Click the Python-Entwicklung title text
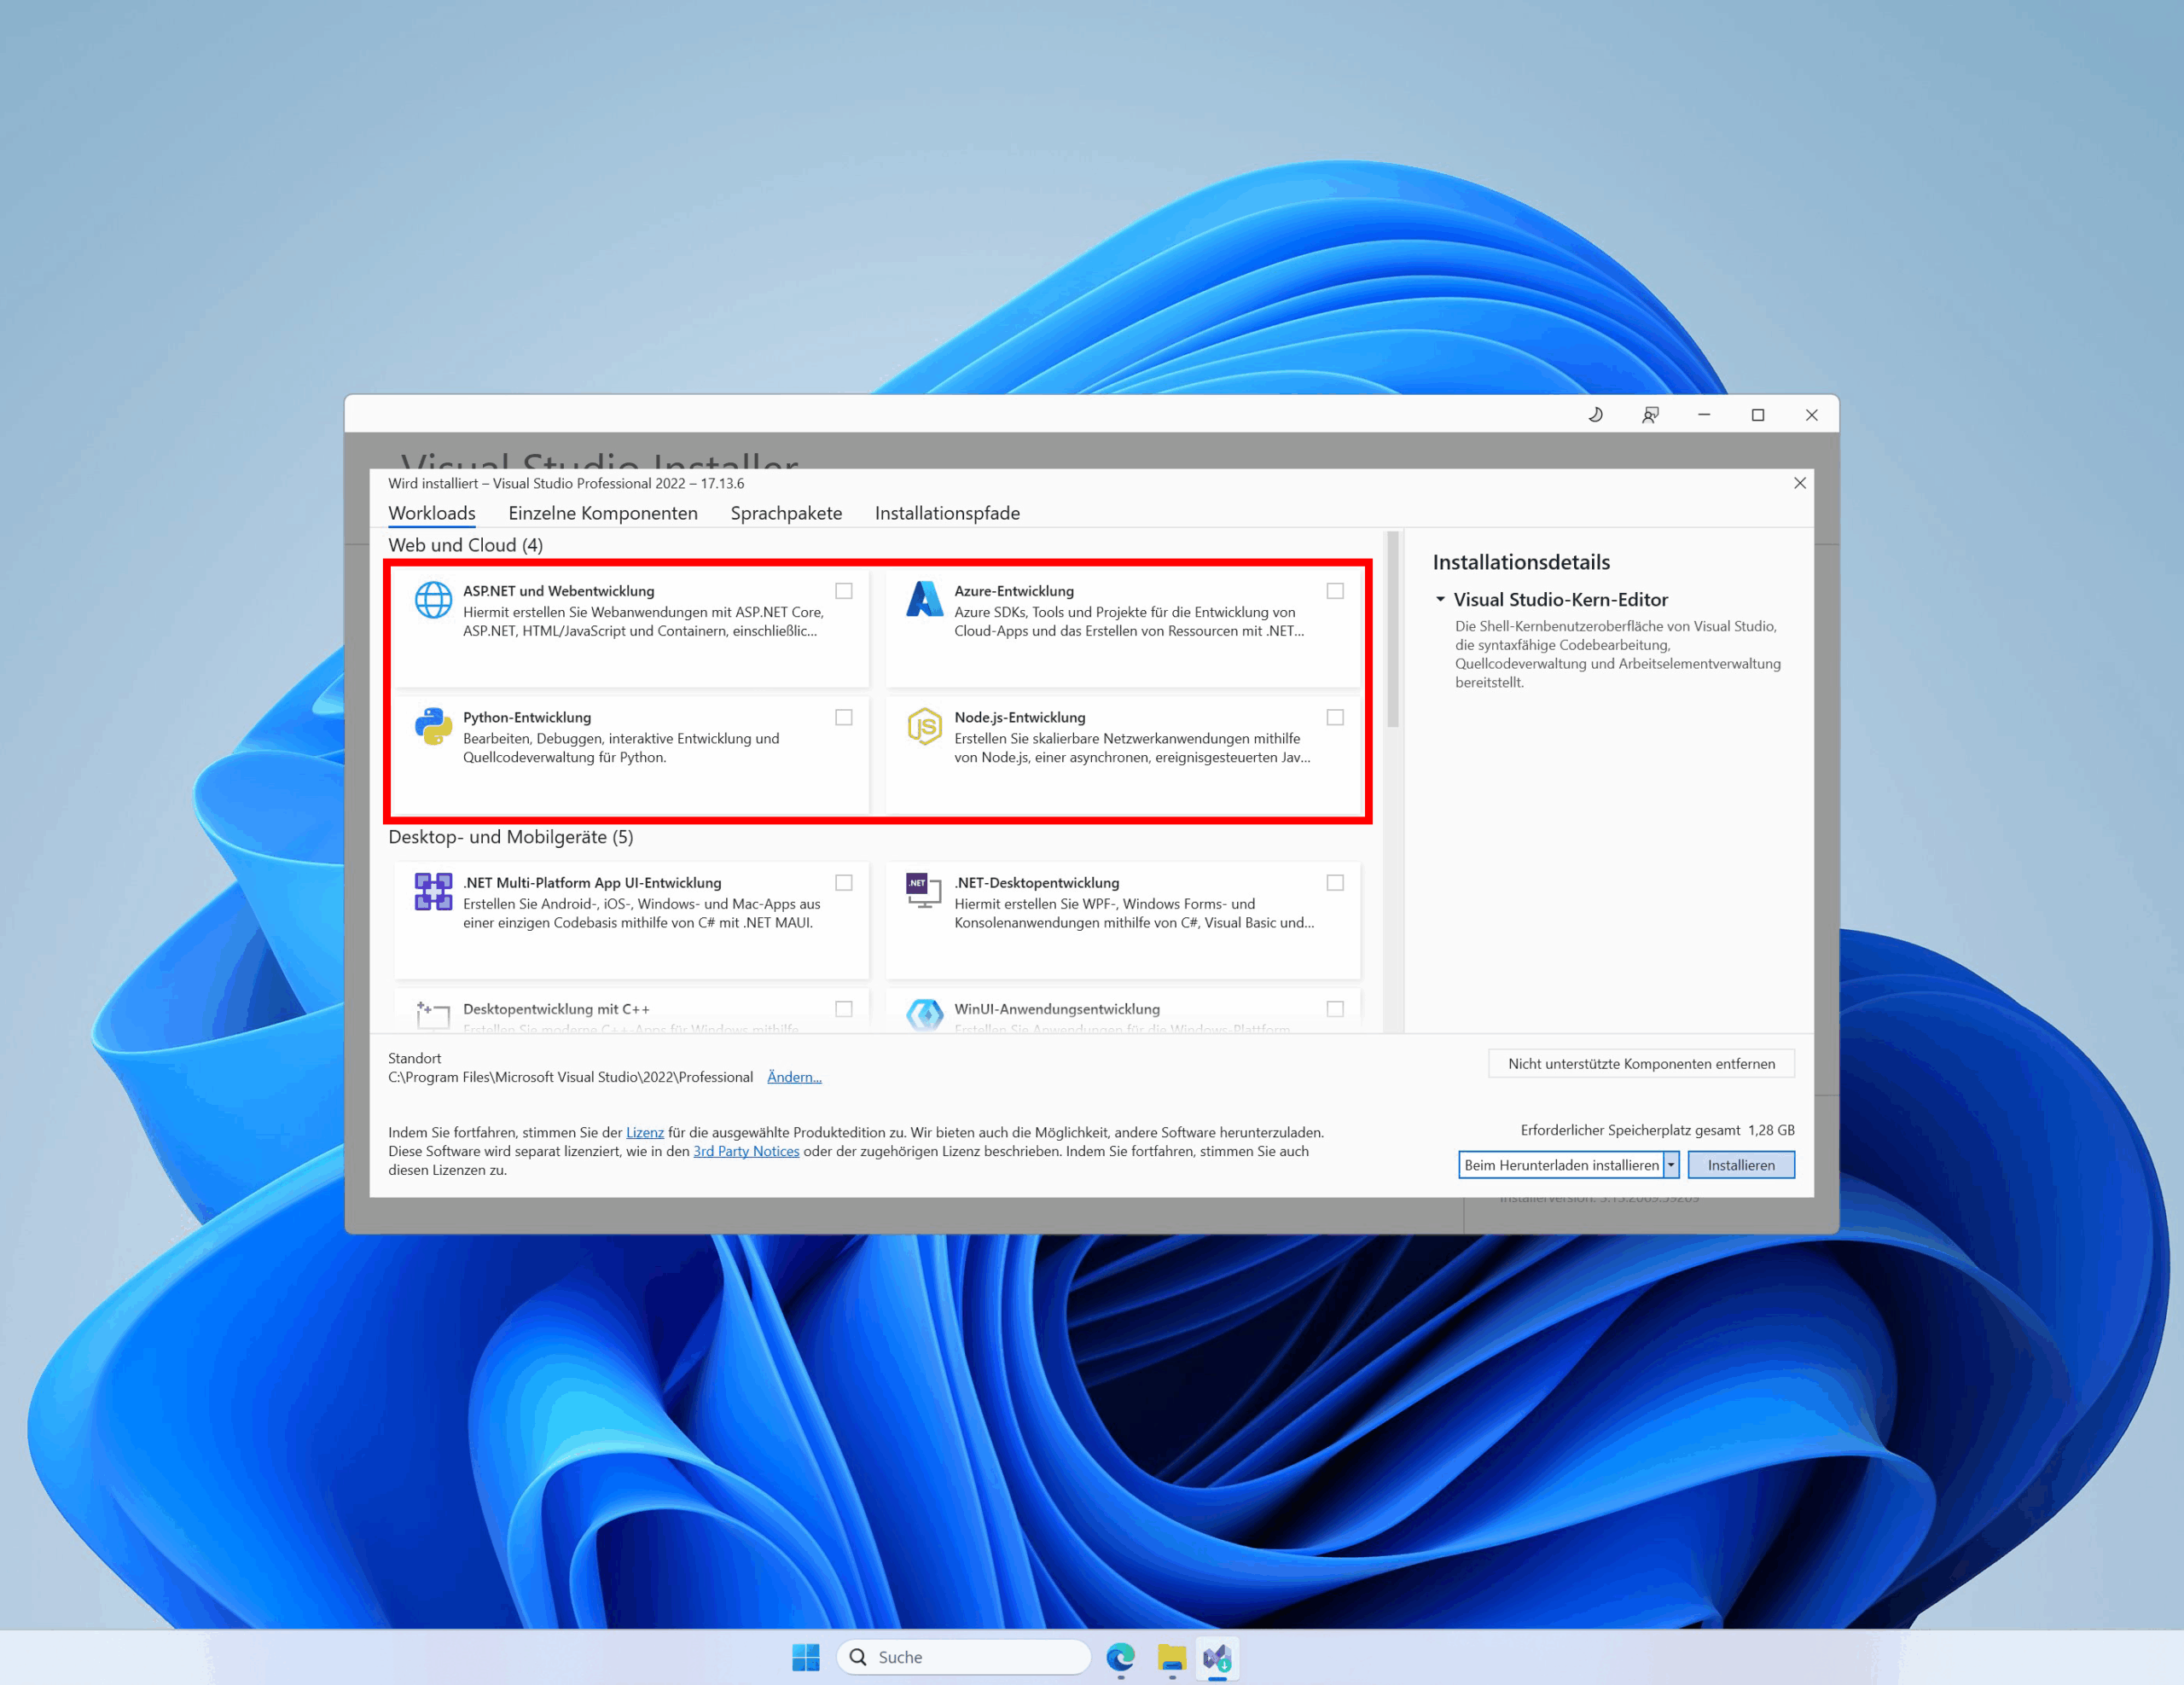This screenshot has width=2184, height=1685. pos(527,717)
